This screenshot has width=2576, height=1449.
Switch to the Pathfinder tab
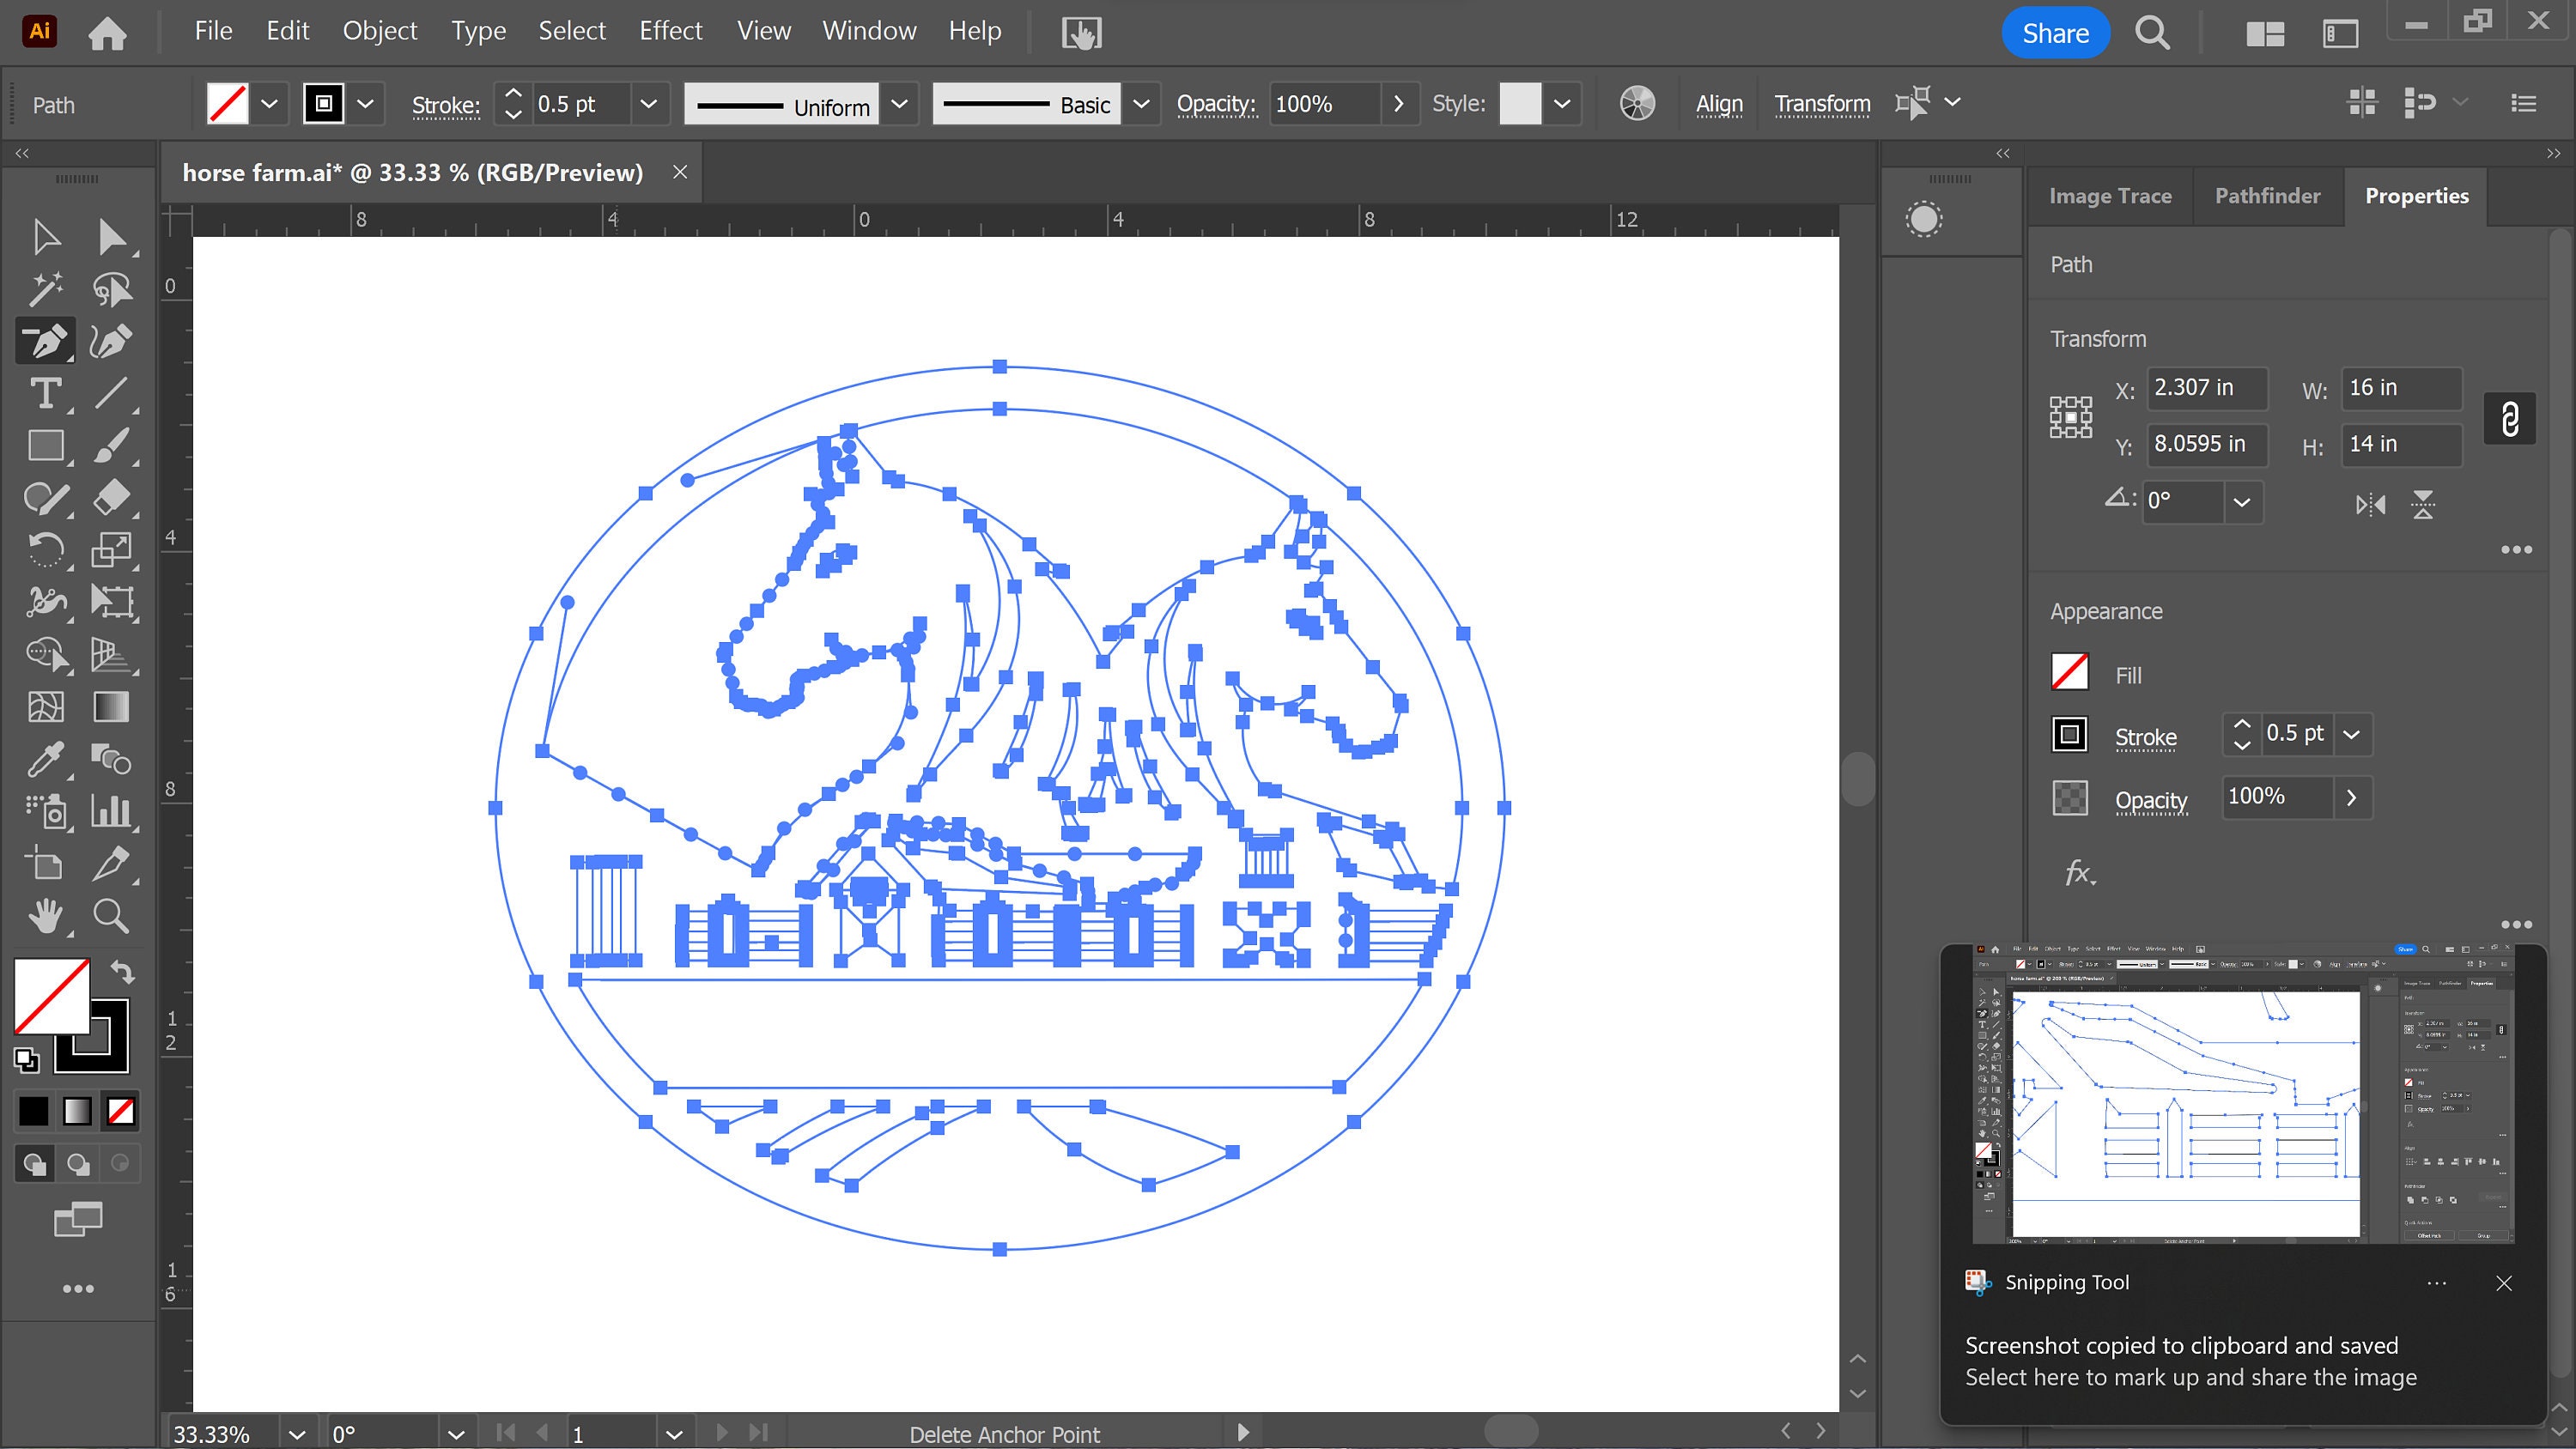2267,195
